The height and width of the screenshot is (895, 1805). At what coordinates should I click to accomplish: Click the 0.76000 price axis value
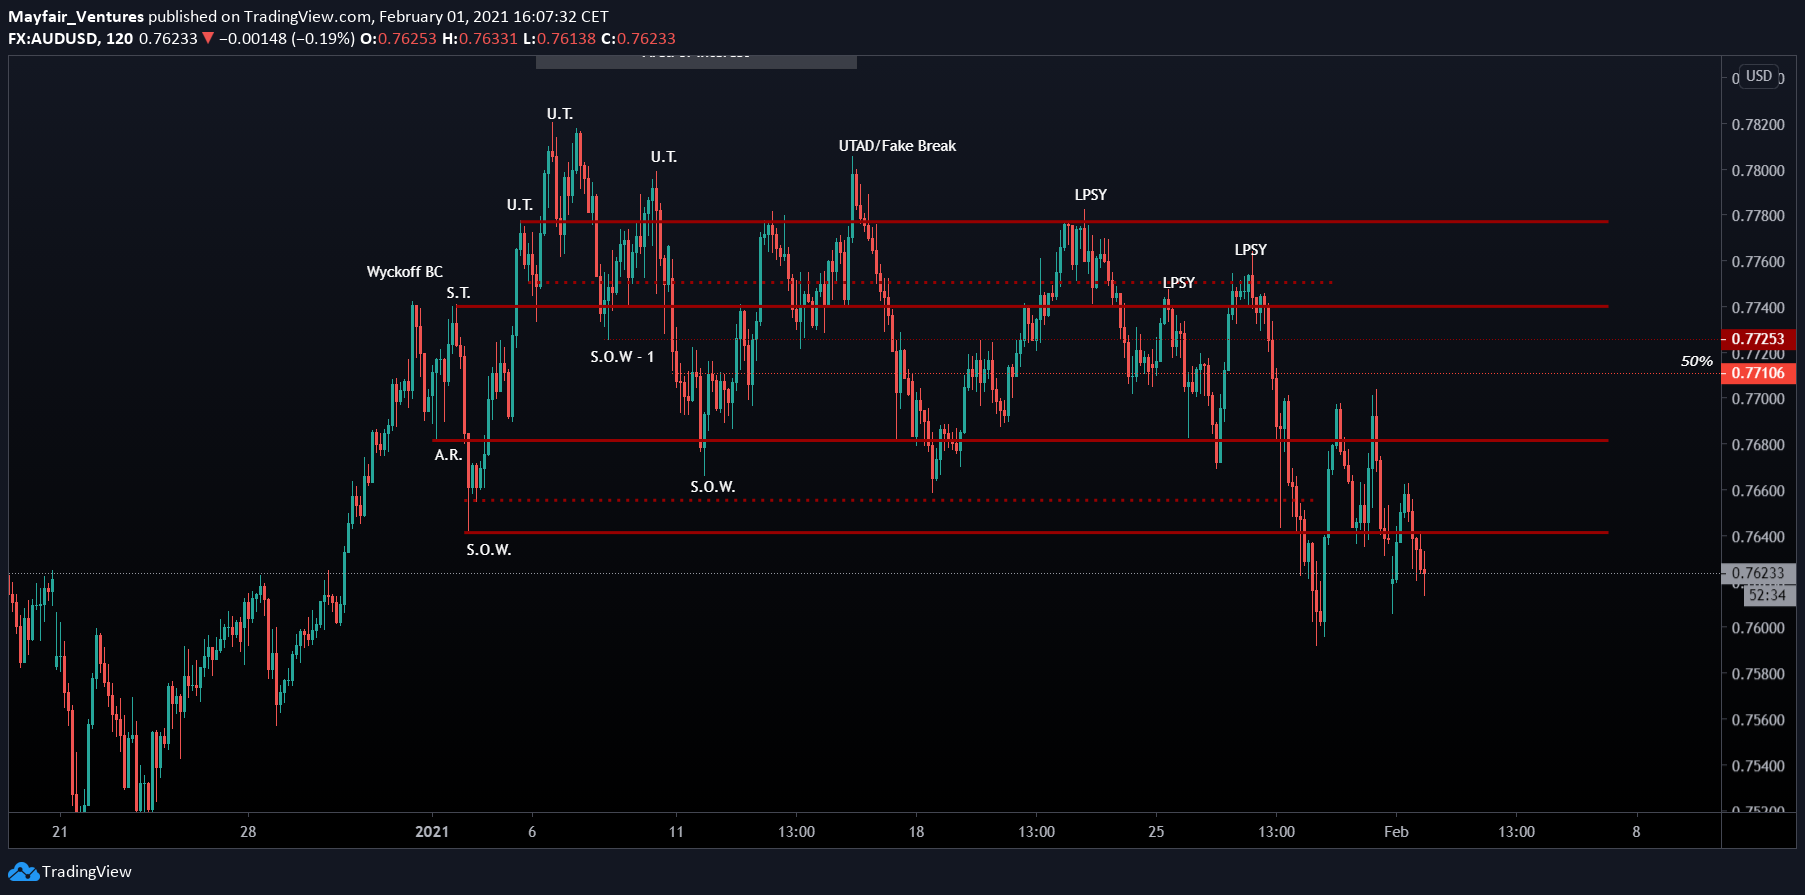pyautogui.click(x=1758, y=628)
